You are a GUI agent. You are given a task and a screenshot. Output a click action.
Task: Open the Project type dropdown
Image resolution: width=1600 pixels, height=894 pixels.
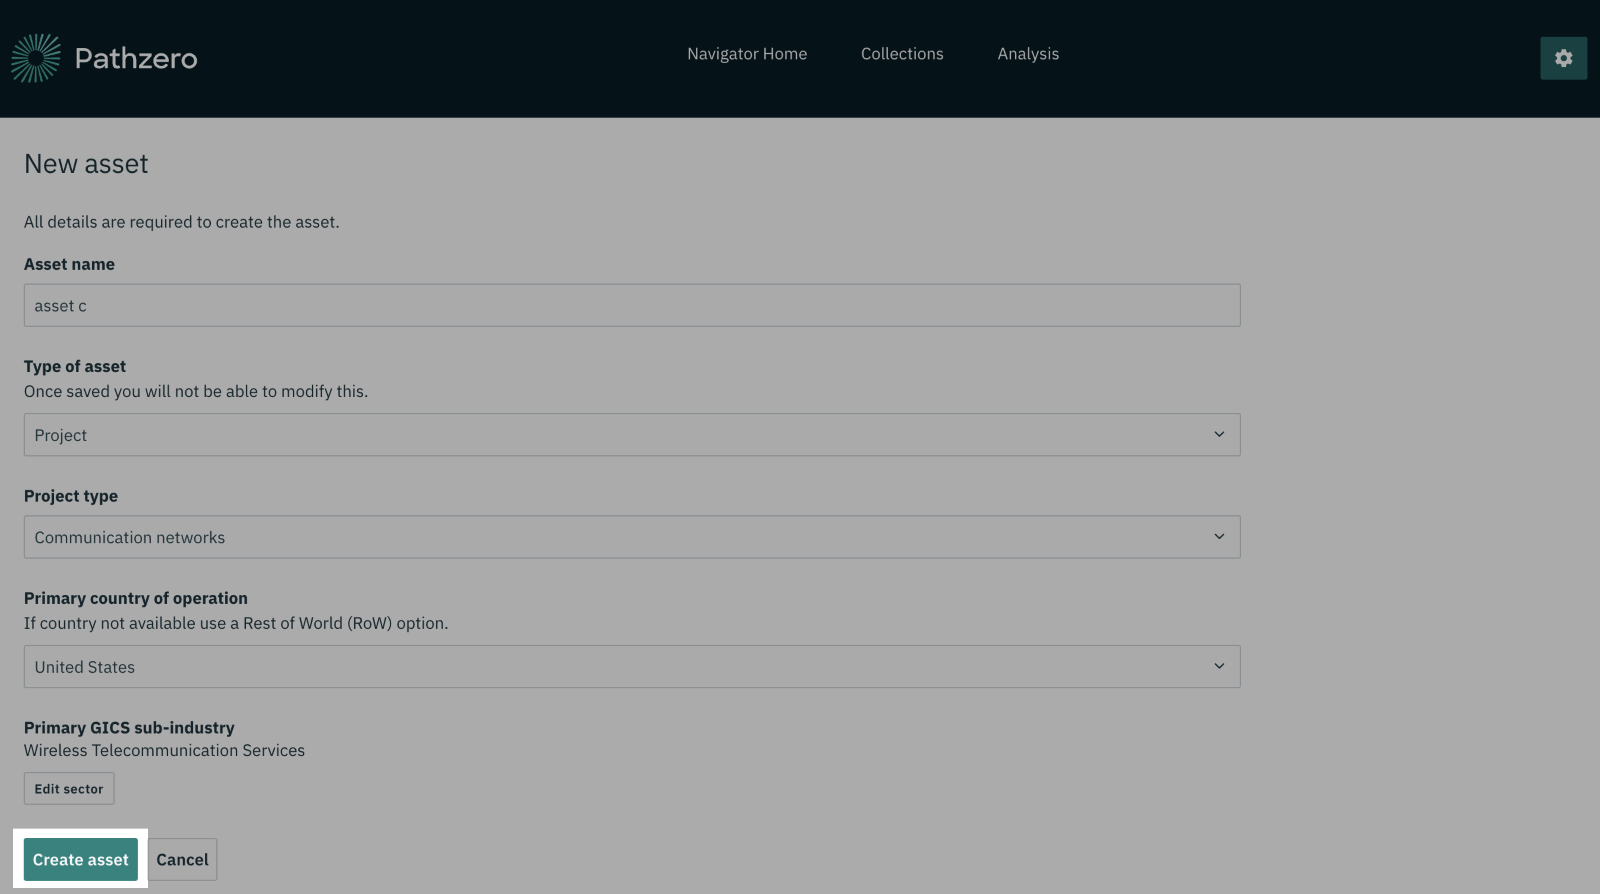click(632, 537)
